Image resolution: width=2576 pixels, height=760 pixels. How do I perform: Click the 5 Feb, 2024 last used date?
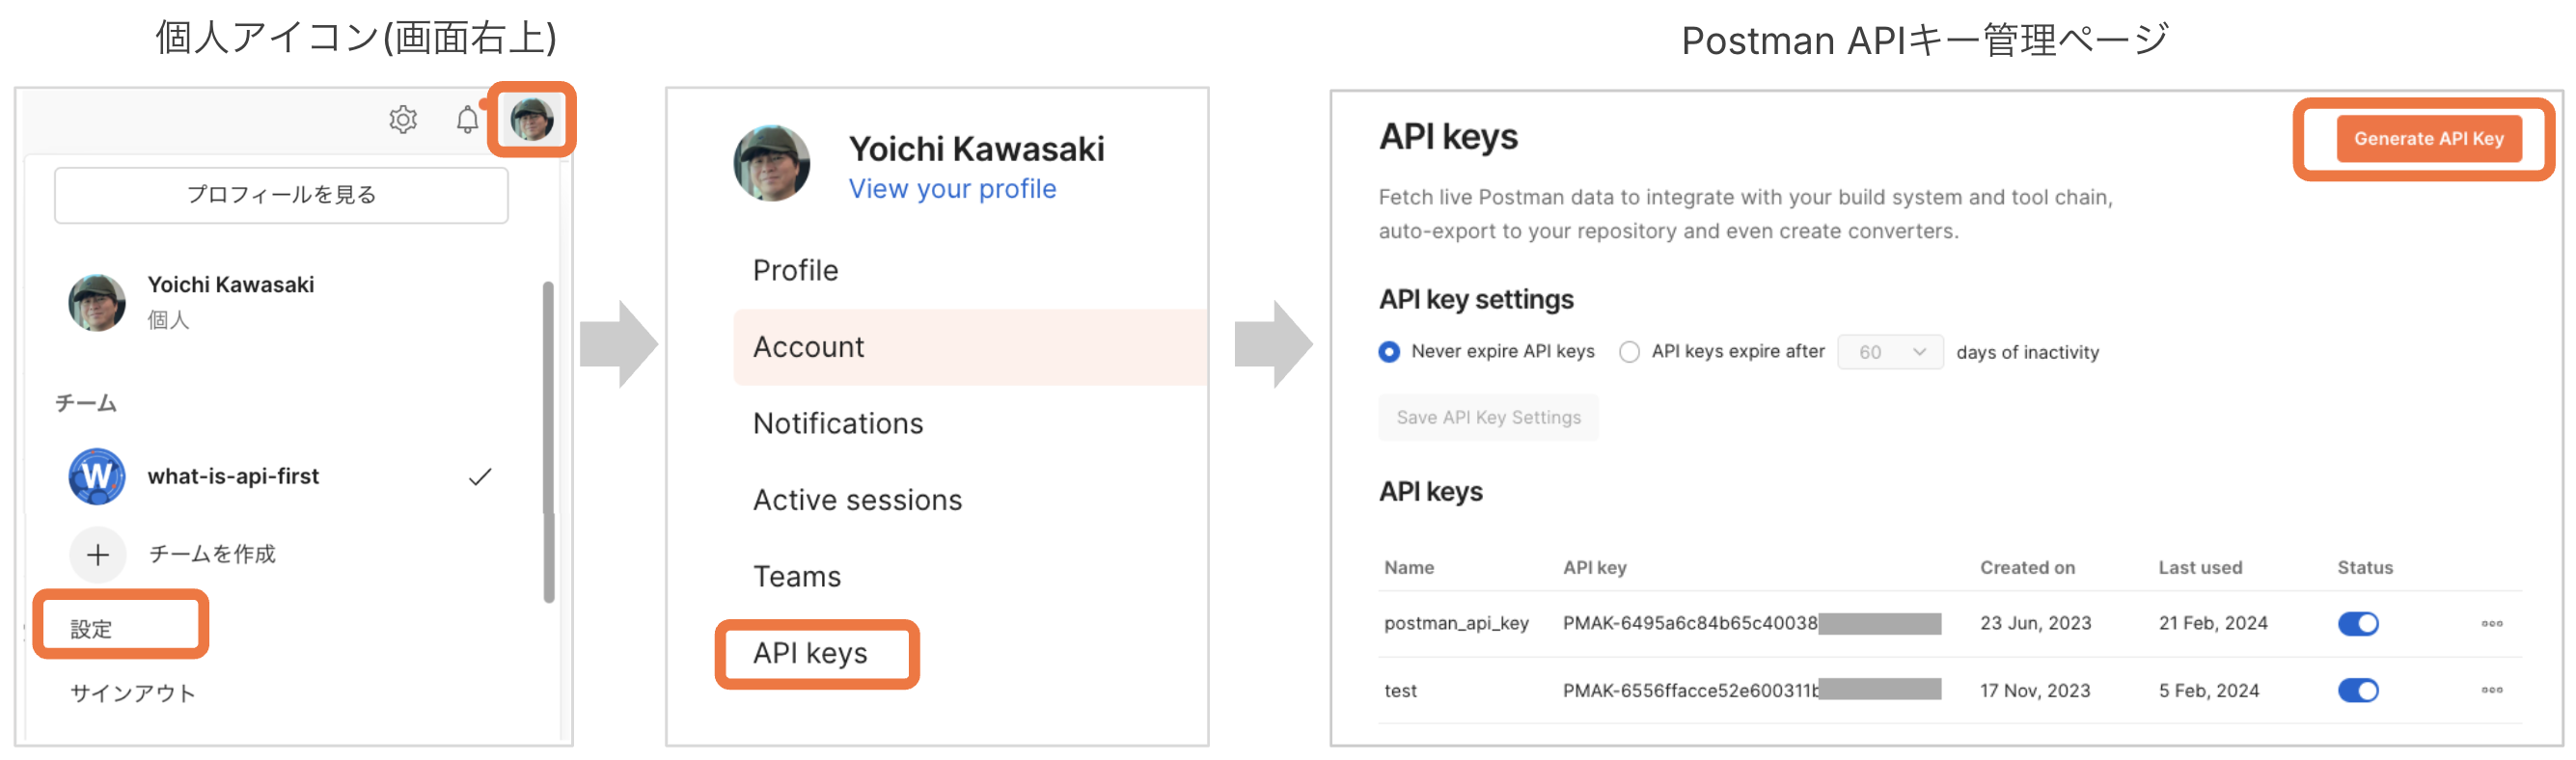click(x=2208, y=690)
